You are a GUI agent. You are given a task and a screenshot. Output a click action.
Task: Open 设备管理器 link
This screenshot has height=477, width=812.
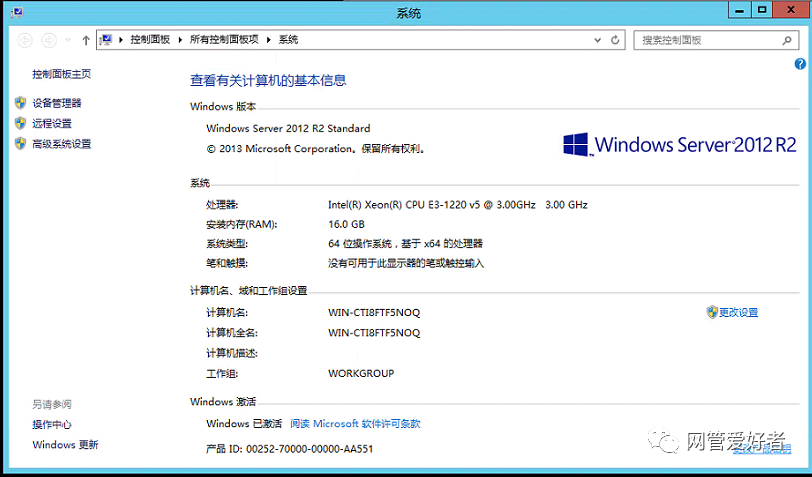(57, 103)
